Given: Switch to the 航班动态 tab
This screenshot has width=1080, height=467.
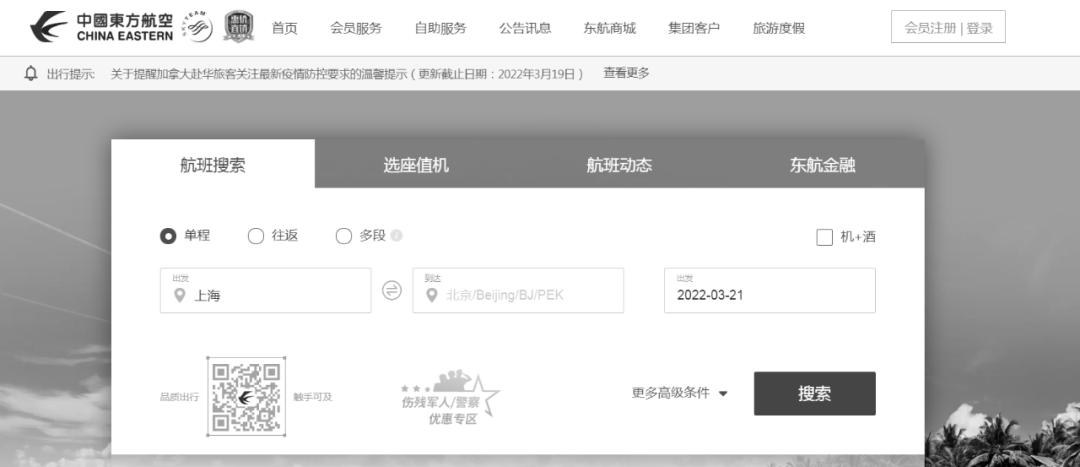Looking at the screenshot, I should tap(619, 164).
